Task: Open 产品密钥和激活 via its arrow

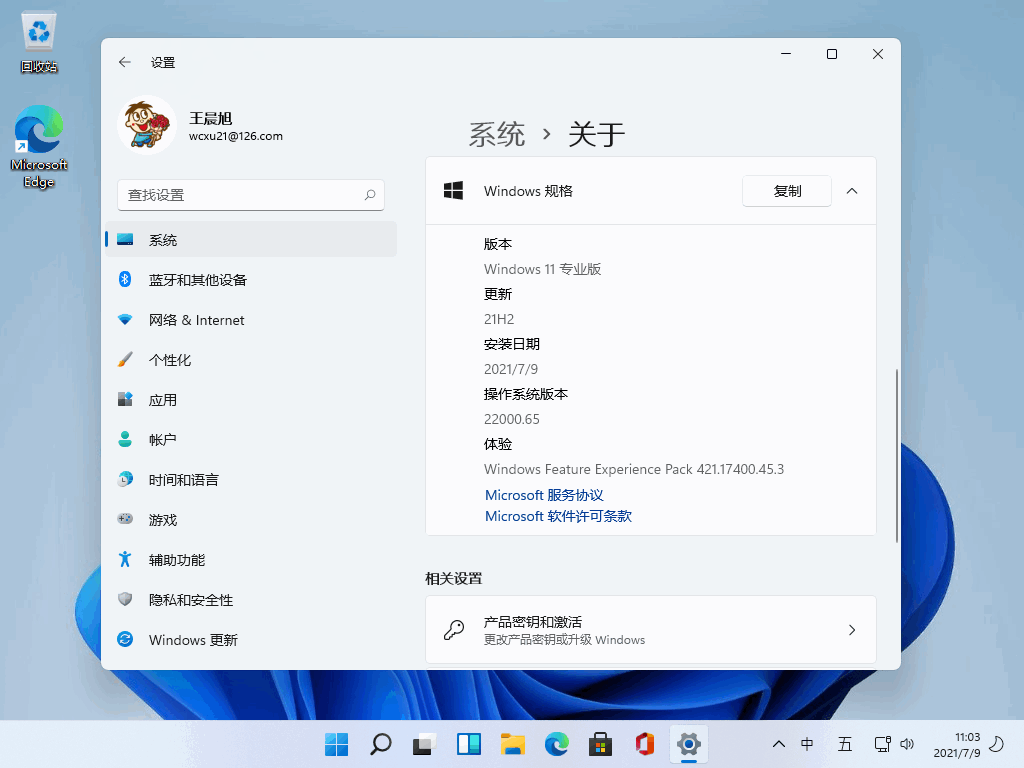Action: [852, 630]
